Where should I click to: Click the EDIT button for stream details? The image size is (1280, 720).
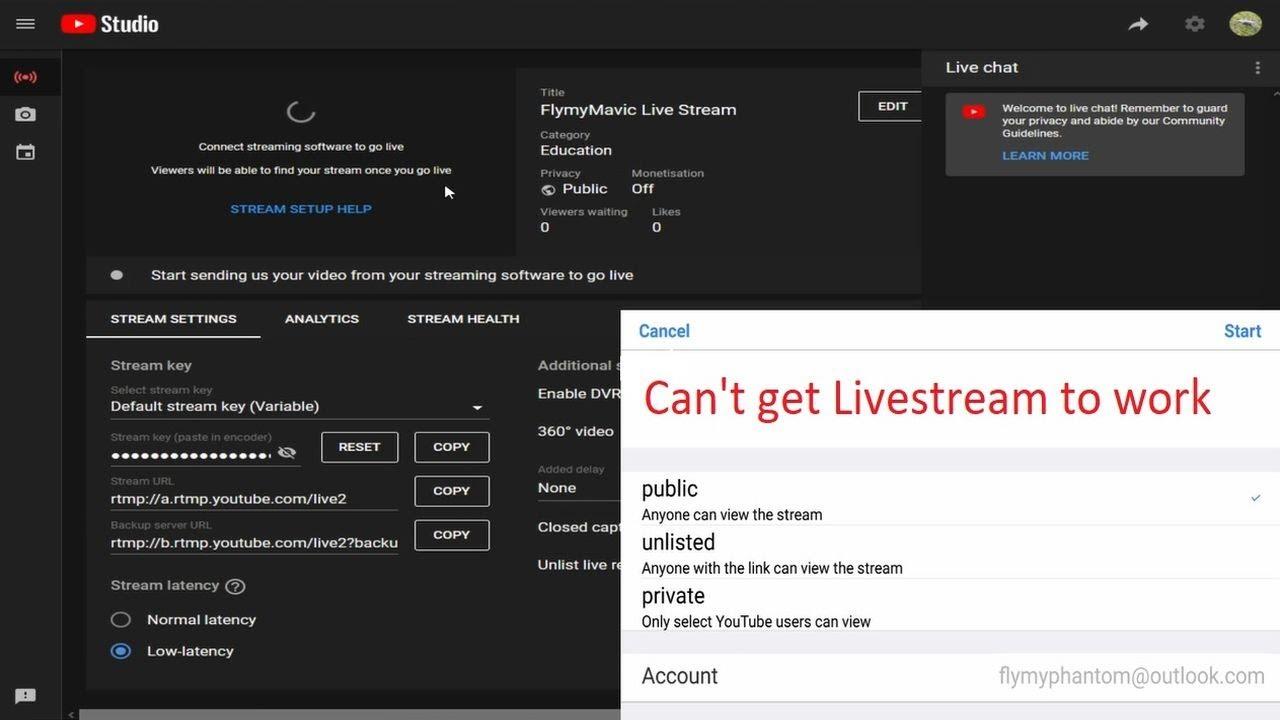[x=891, y=106]
